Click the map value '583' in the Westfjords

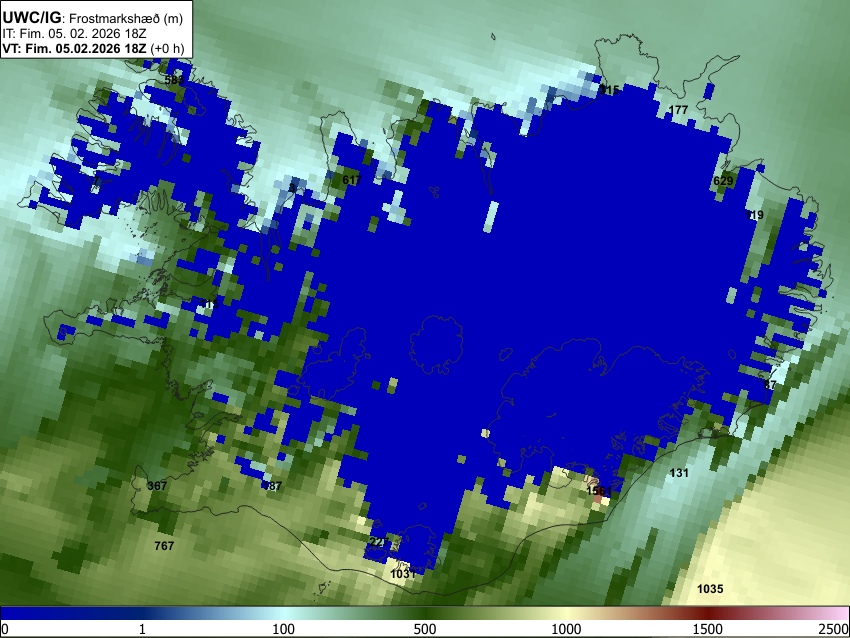(x=174, y=80)
